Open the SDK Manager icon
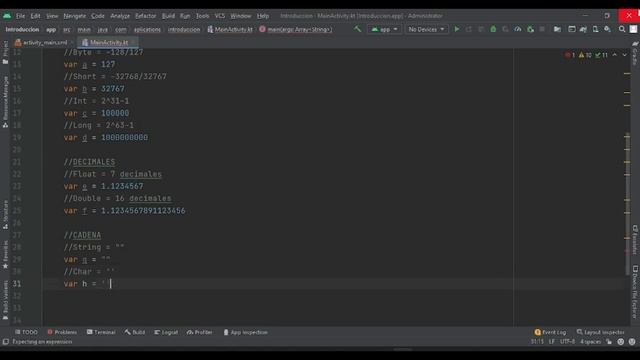 (x=607, y=29)
